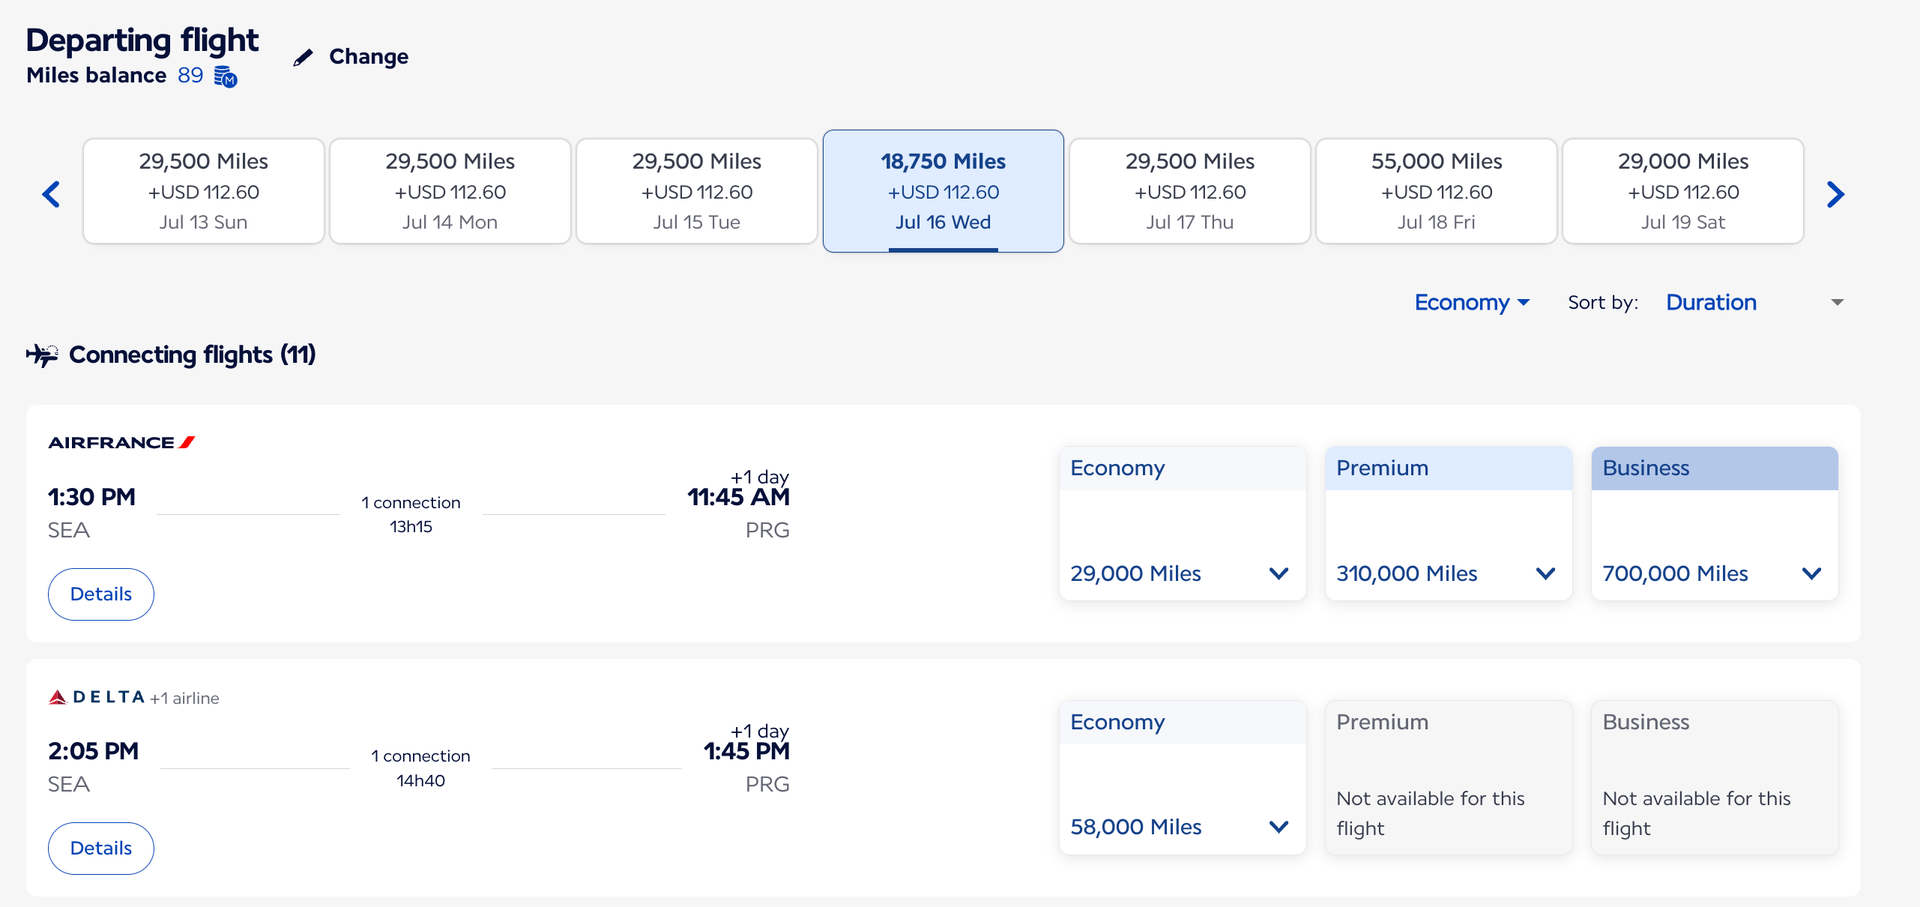
Task: Switch to the Jul 19 Sat date card
Action: (1683, 191)
